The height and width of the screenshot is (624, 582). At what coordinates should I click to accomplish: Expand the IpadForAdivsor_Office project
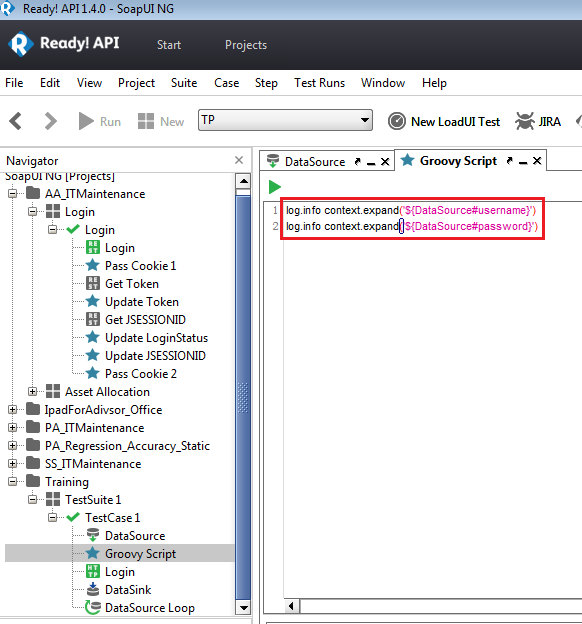[x=12, y=410]
